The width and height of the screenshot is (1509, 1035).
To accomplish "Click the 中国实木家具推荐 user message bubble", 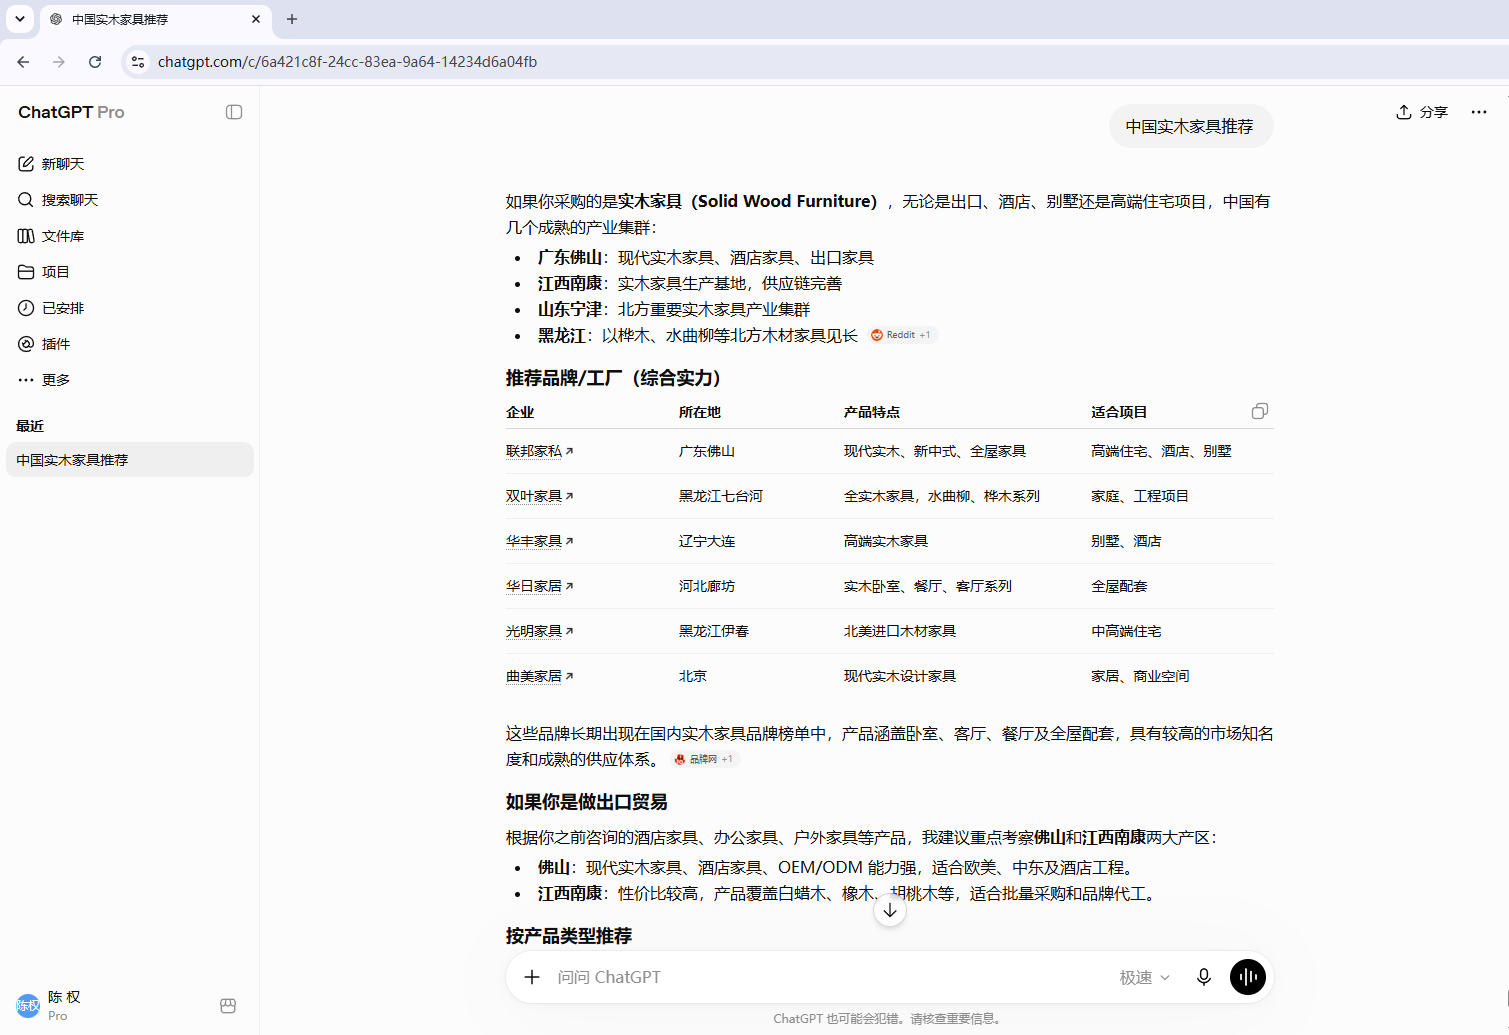I will [1190, 126].
